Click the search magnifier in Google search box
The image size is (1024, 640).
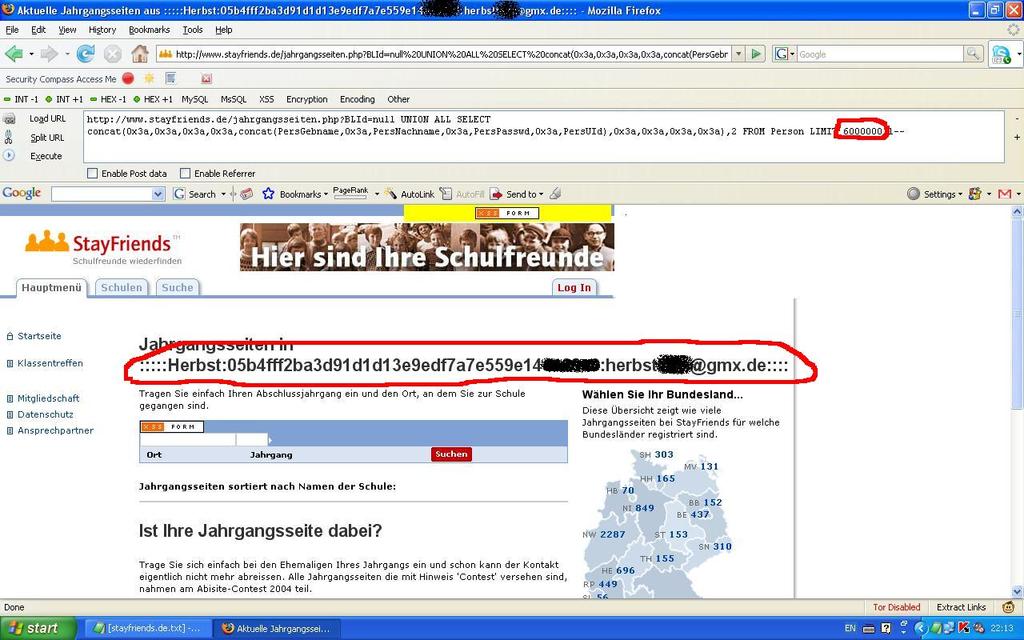point(973,54)
